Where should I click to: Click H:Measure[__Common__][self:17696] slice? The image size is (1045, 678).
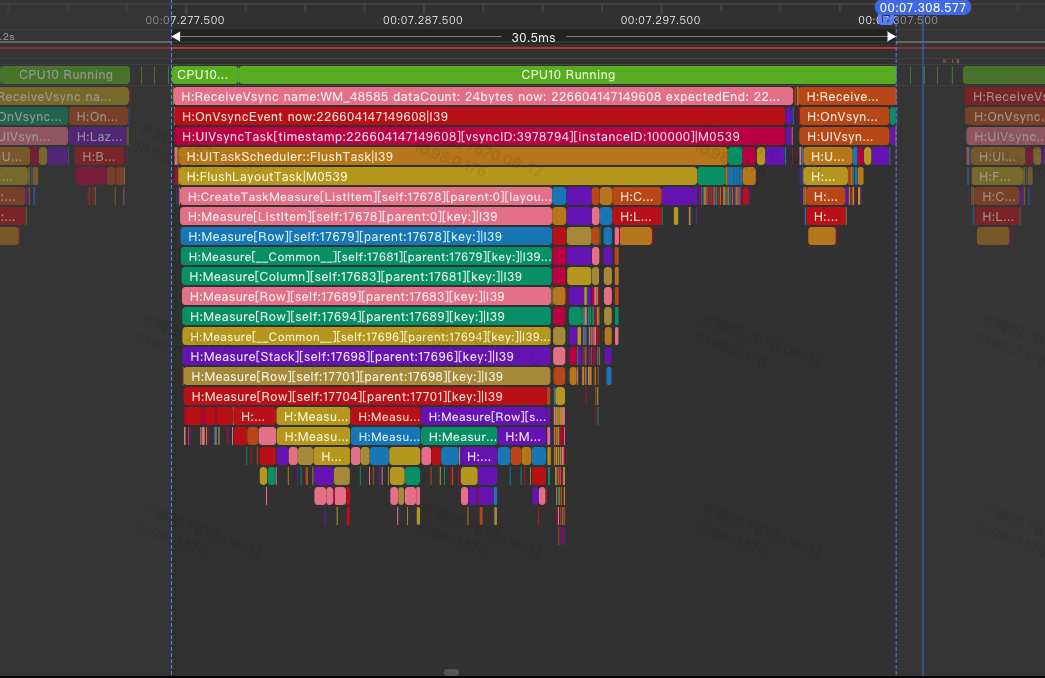click(x=366, y=336)
